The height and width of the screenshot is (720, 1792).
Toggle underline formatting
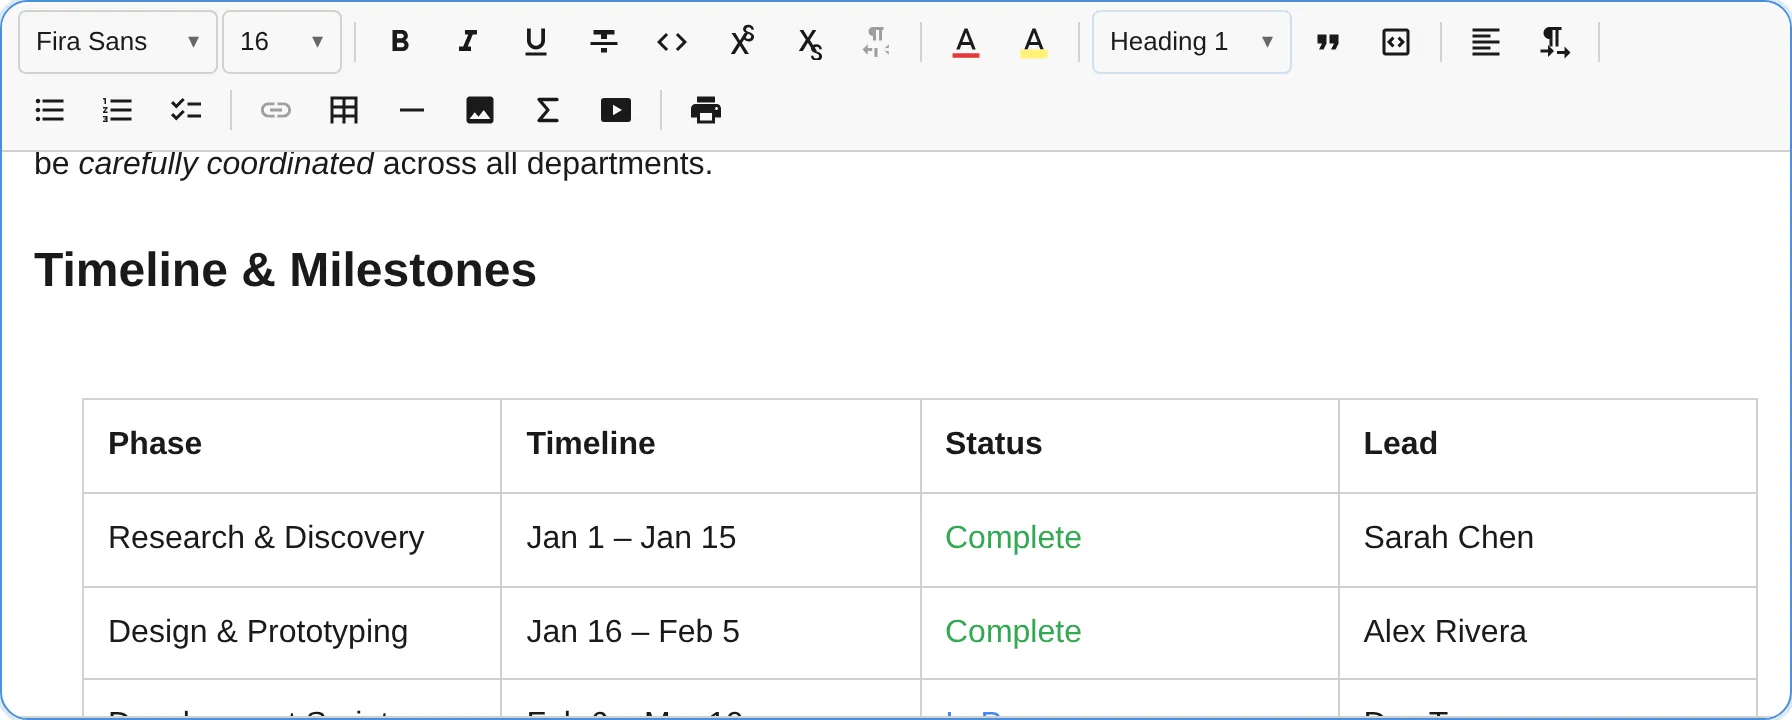click(x=536, y=42)
